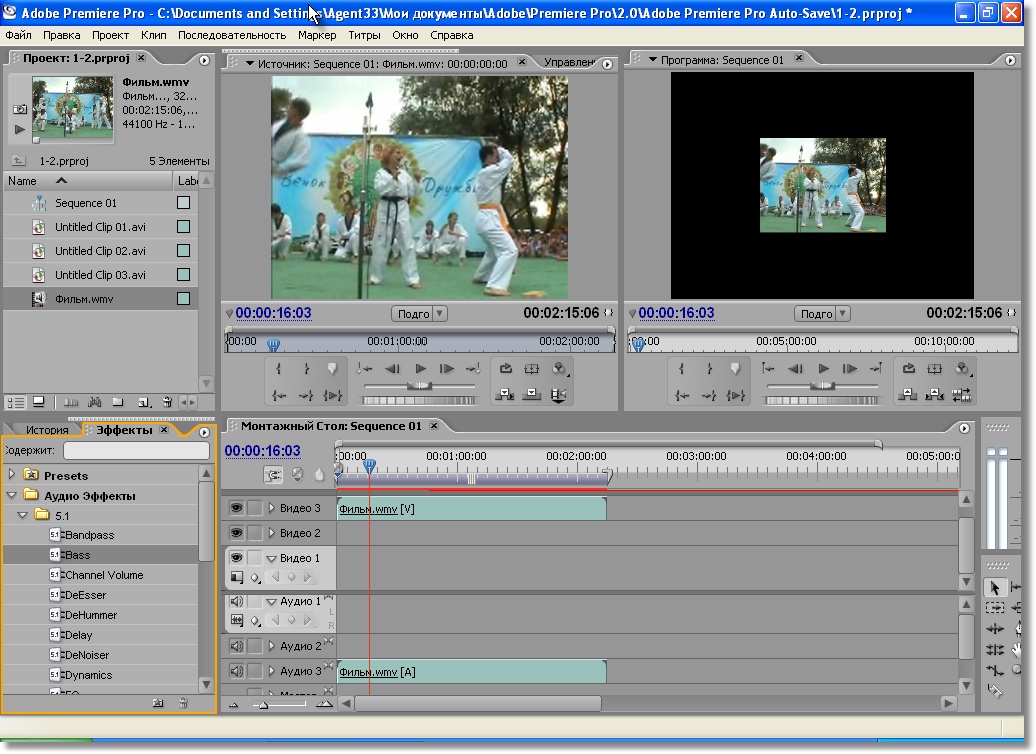This screenshot has height=754, width=1036.
Task: Toggle Safe Margins in Source monitor
Action: click(x=531, y=369)
